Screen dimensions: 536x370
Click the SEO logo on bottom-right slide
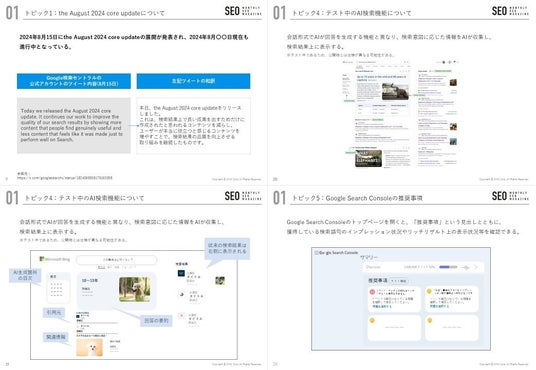(510, 196)
